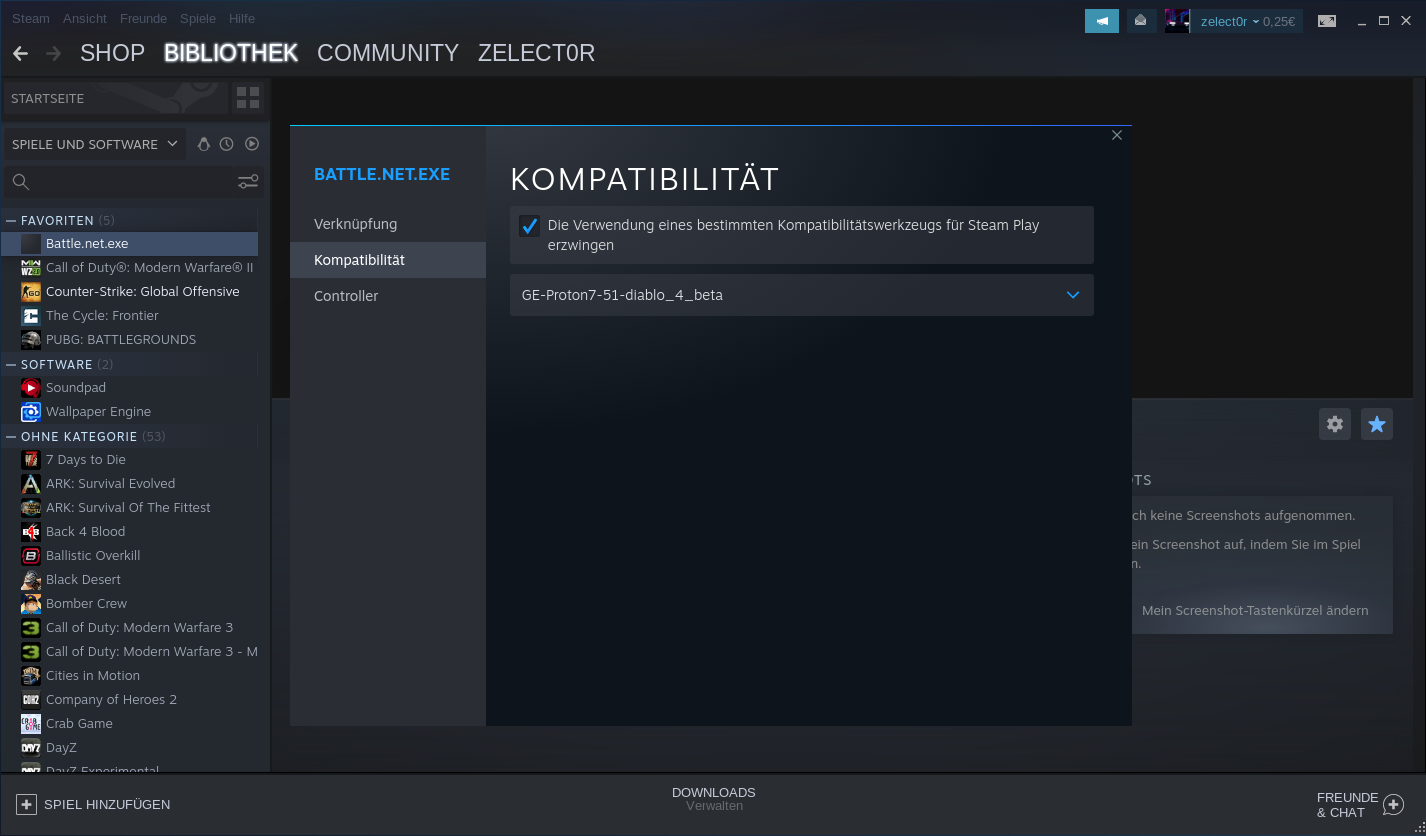Image resolution: width=1426 pixels, height=836 pixels.
Task: Close the Battle.net.exe properties dialog
Action: 1117,135
